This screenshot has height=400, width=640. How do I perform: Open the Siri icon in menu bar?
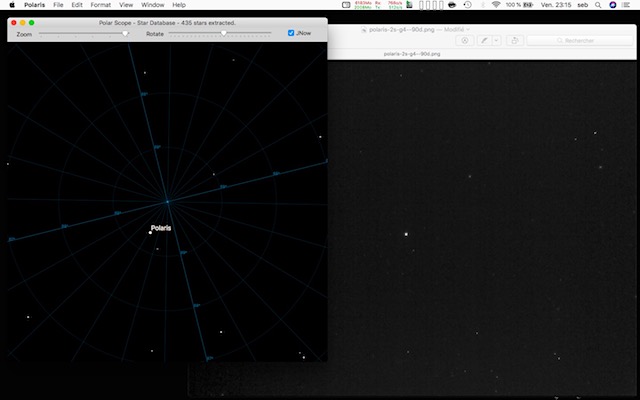pos(612,5)
